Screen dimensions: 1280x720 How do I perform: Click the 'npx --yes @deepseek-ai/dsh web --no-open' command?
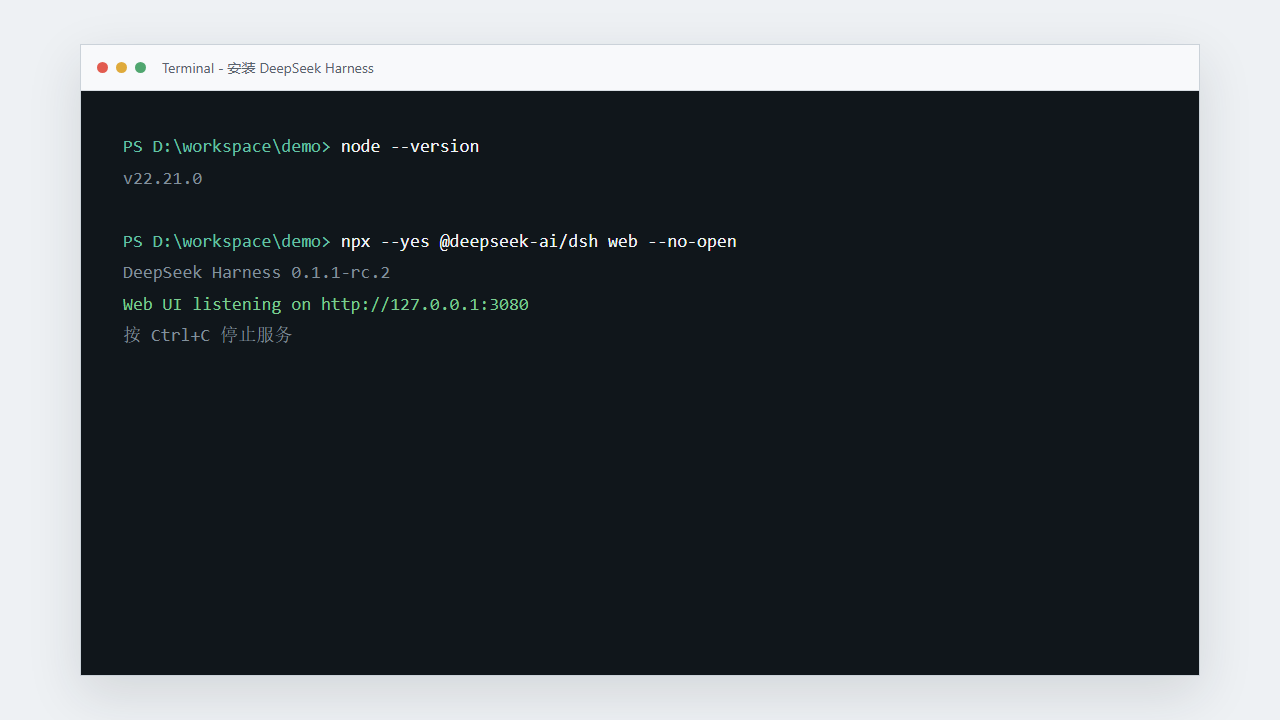[539, 242]
